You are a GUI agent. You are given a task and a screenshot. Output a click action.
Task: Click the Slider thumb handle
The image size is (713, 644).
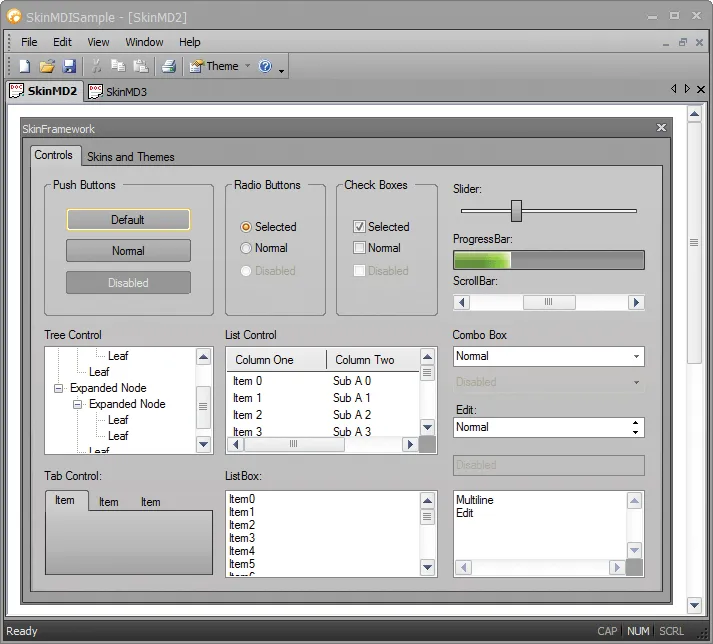516,211
